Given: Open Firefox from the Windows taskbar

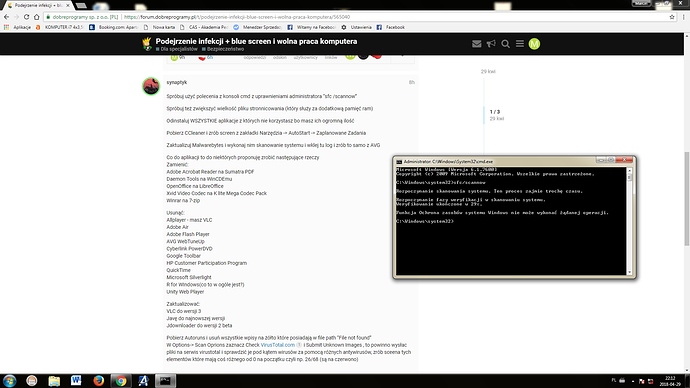Looking at the screenshot, I should tap(98, 381).
